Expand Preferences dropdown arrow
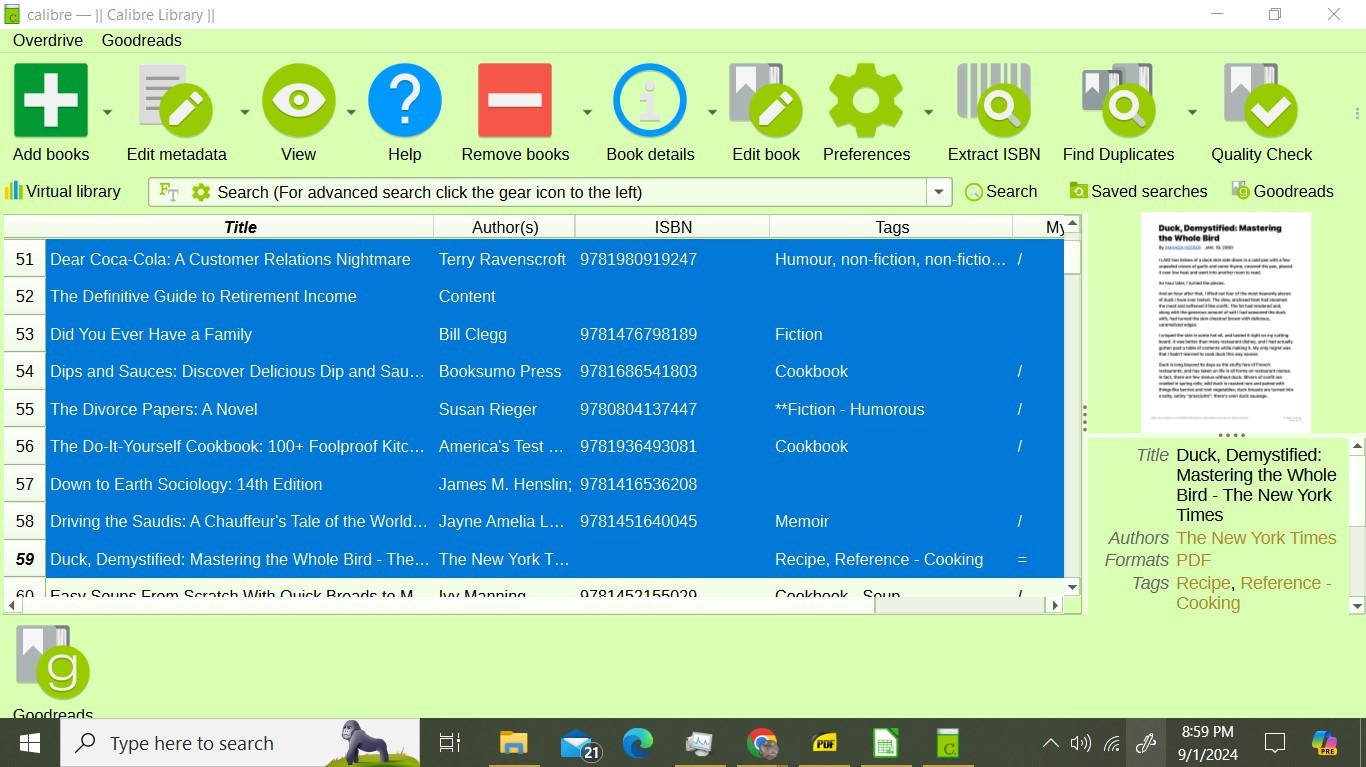The image size is (1366, 767). pos(928,112)
